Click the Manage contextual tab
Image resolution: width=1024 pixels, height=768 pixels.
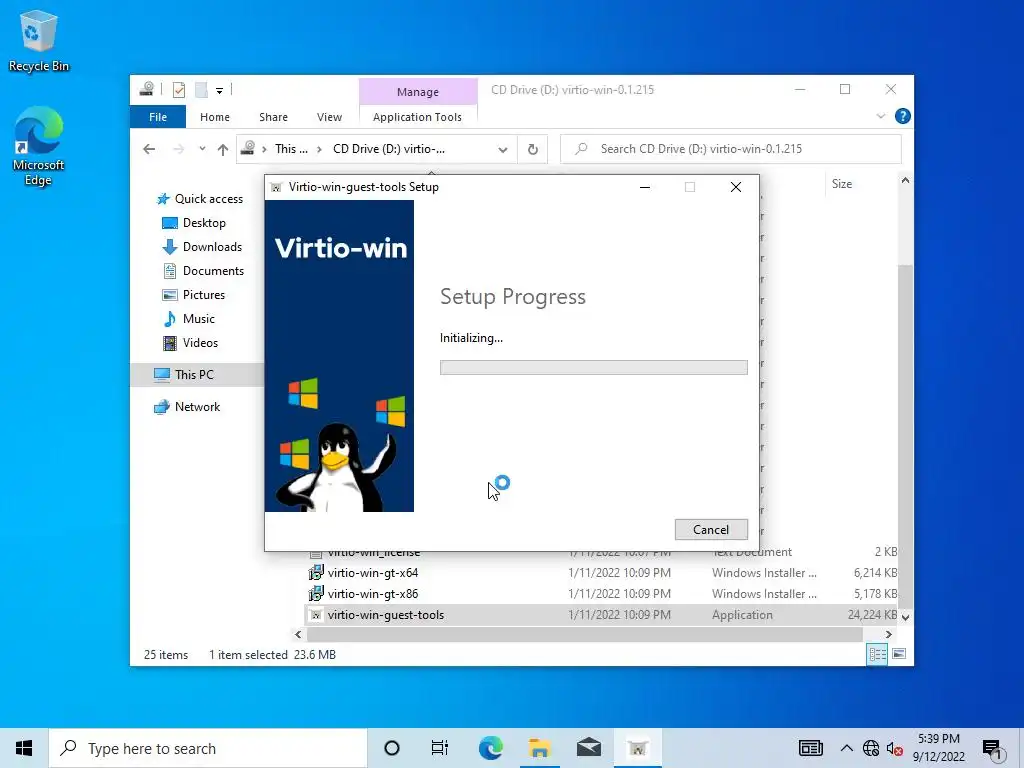coord(418,92)
